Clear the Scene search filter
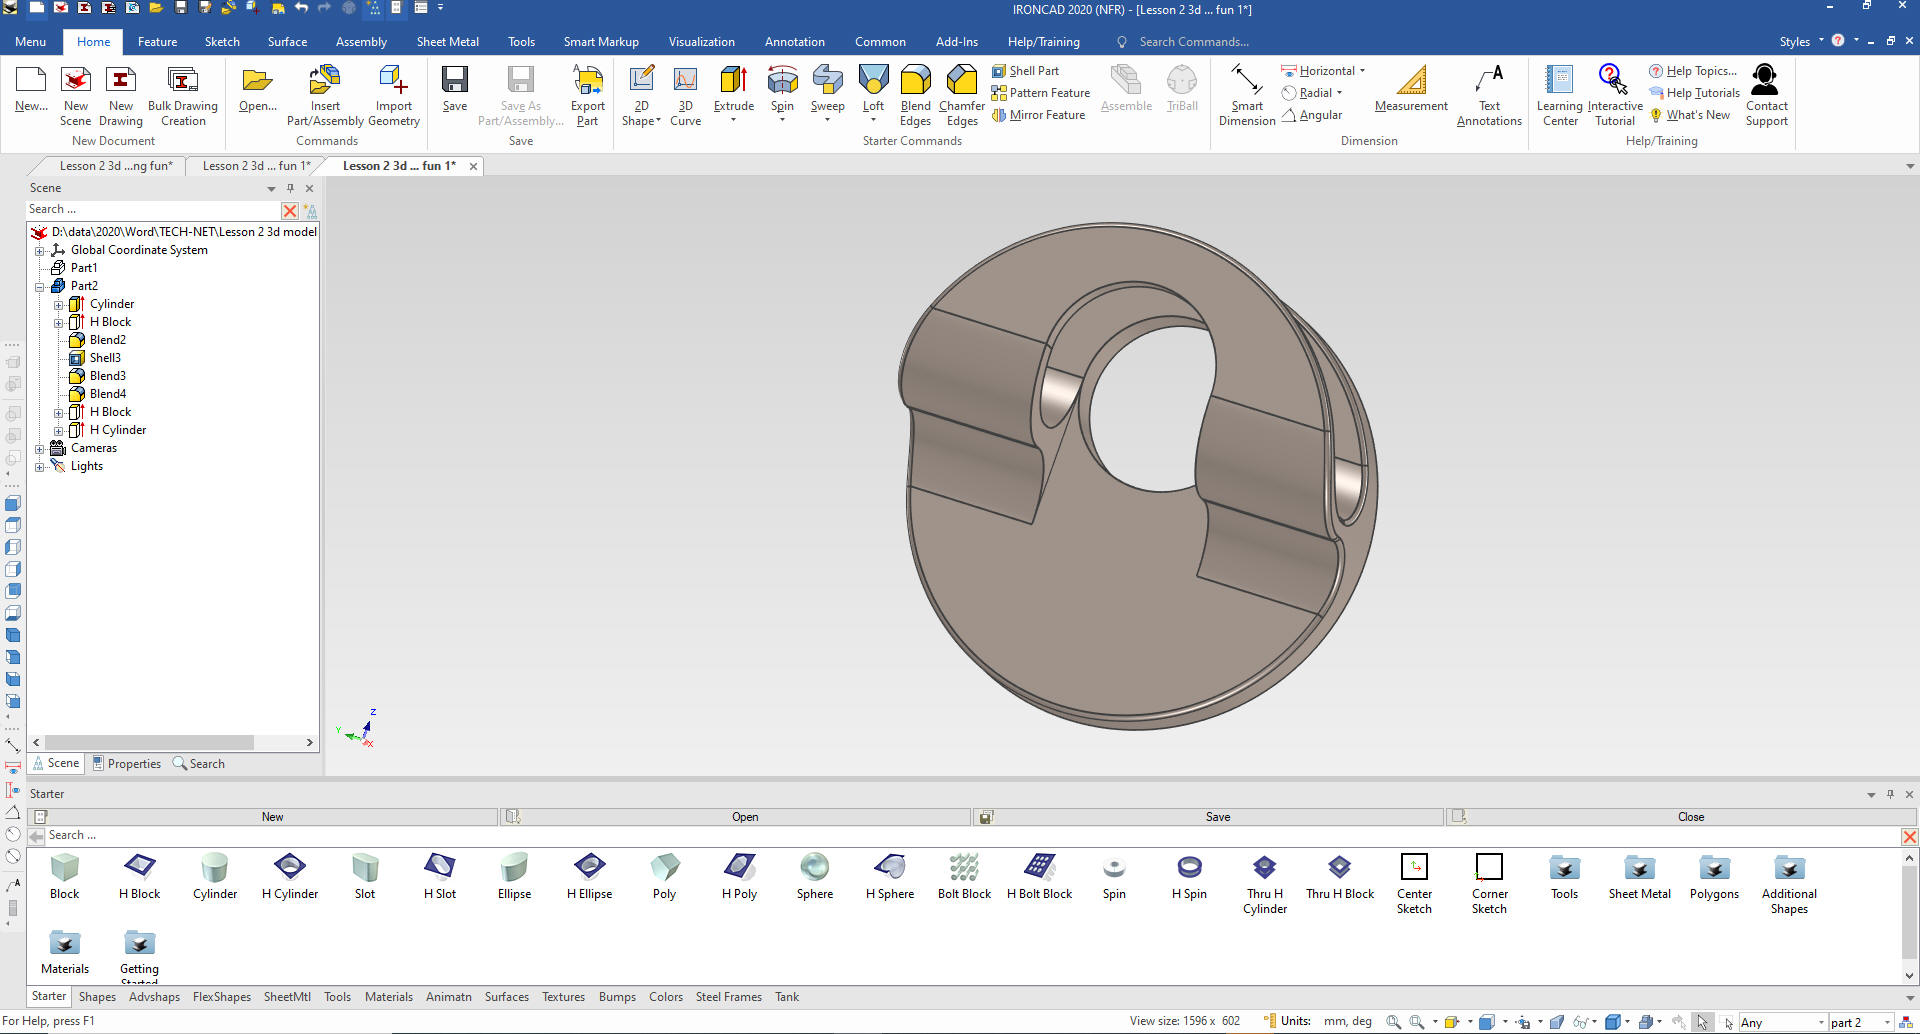 289,210
